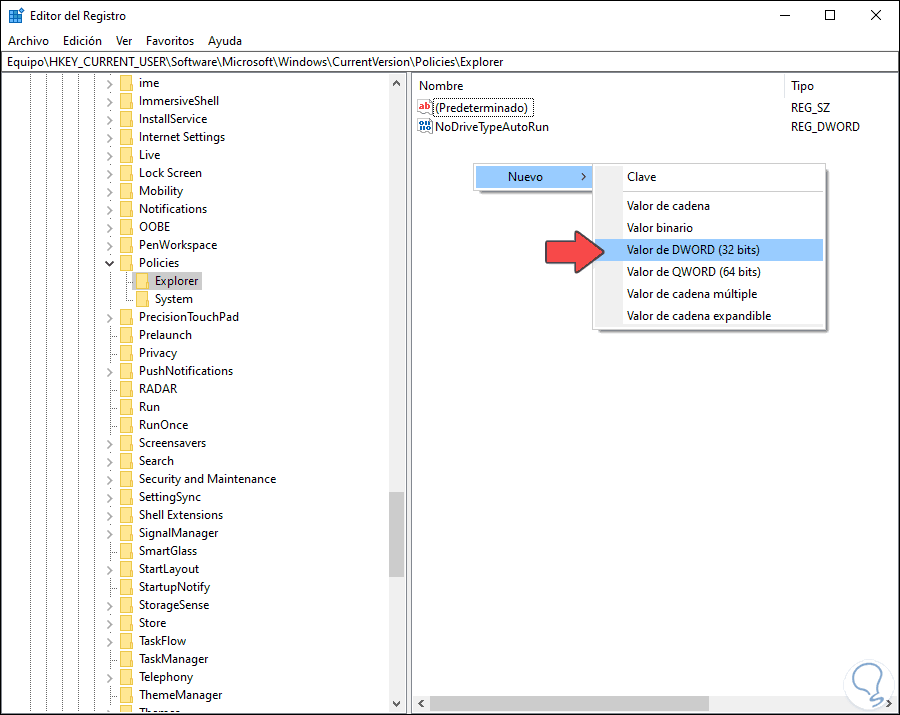This screenshot has width=900, height=715.
Task: Choose Clave from the Nuevo submenu
Action: [x=709, y=177]
